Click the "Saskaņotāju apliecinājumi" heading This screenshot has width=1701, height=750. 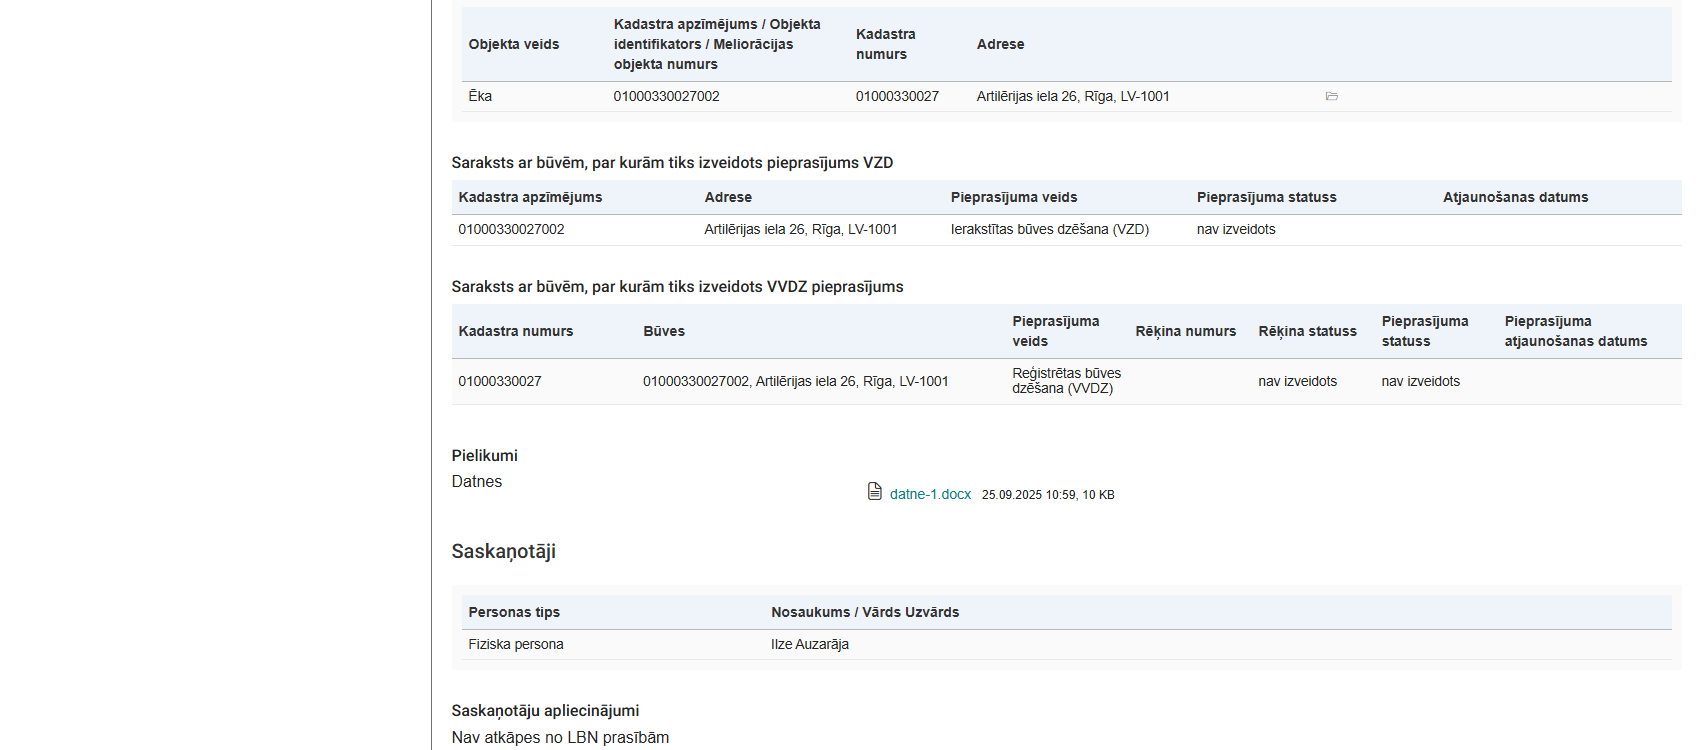pyautogui.click(x=545, y=710)
